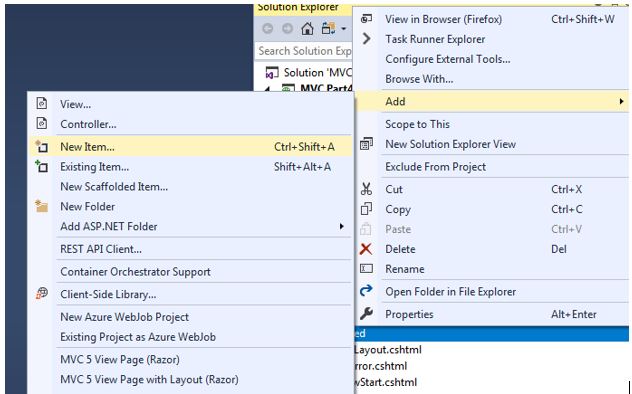
Task: Click the Properties wrench icon
Action: [x=366, y=313]
